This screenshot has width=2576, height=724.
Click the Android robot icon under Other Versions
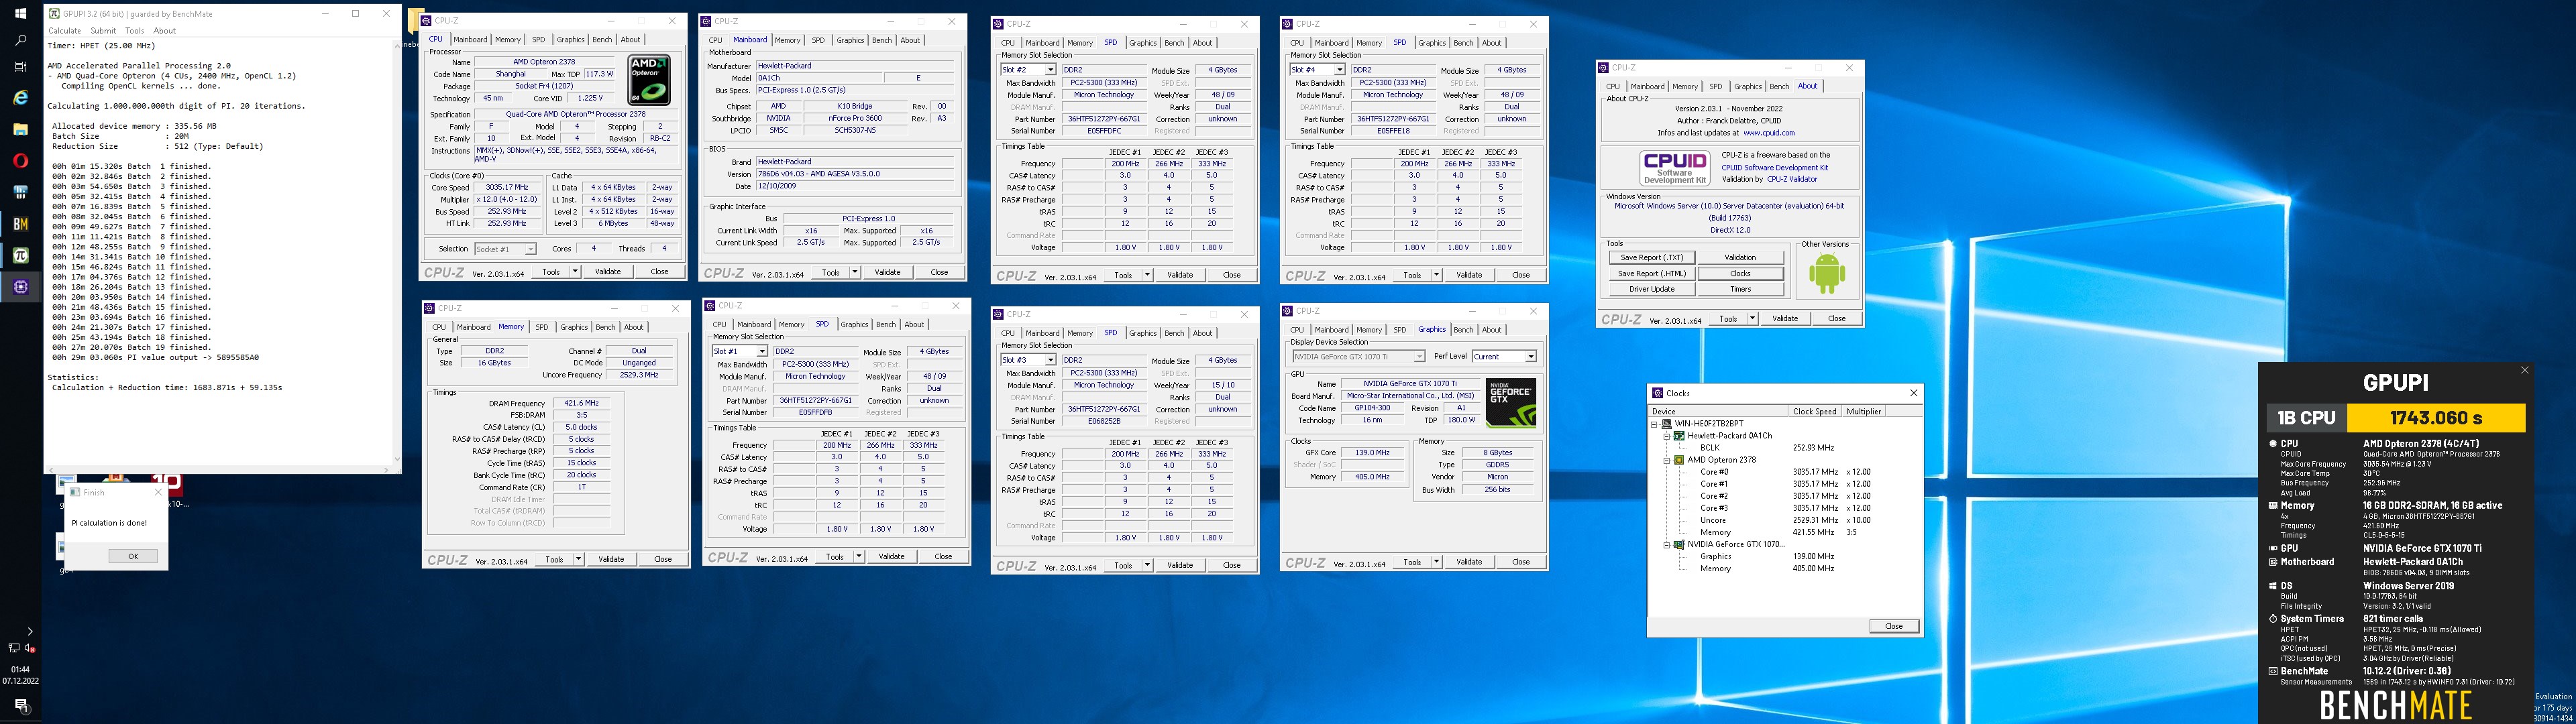[1826, 273]
